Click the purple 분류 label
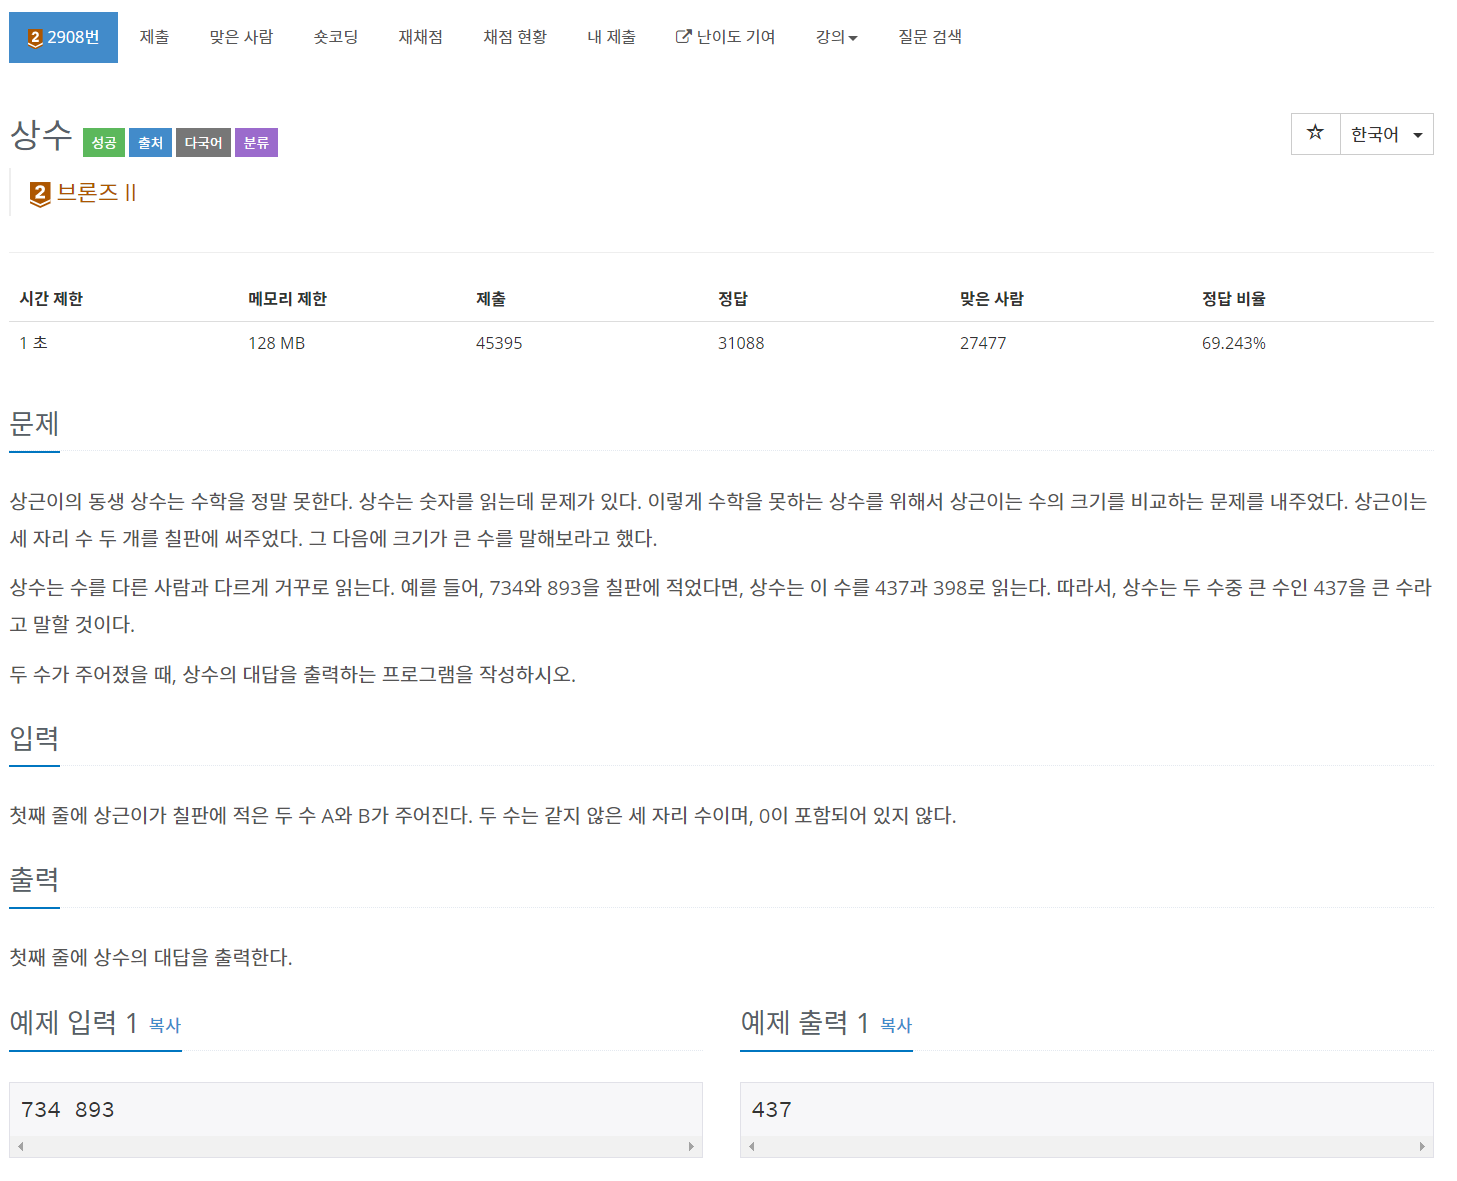Viewport: 1457px width, 1181px height. point(256,143)
